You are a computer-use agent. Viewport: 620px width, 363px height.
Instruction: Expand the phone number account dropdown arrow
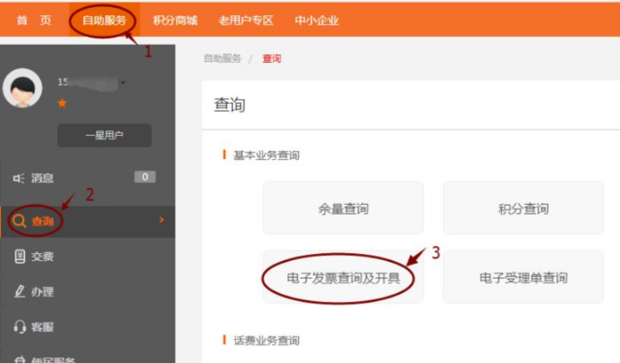123,83
